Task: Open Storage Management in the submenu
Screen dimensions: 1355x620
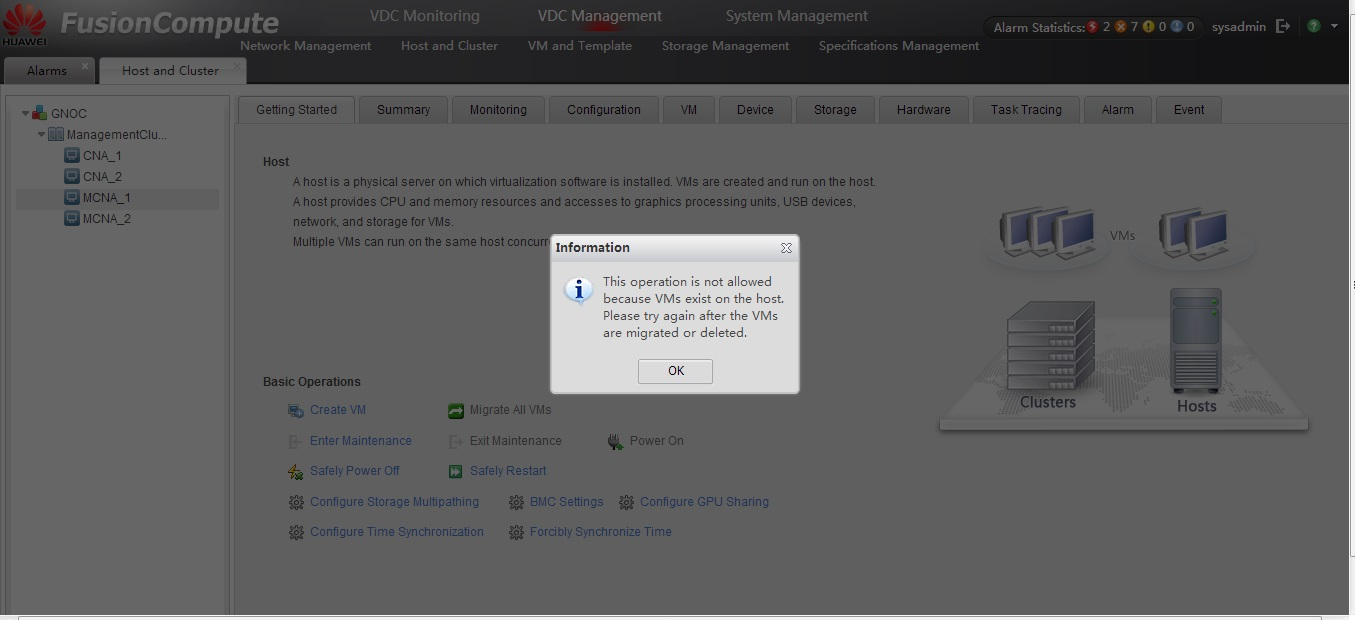Action: 725,46
